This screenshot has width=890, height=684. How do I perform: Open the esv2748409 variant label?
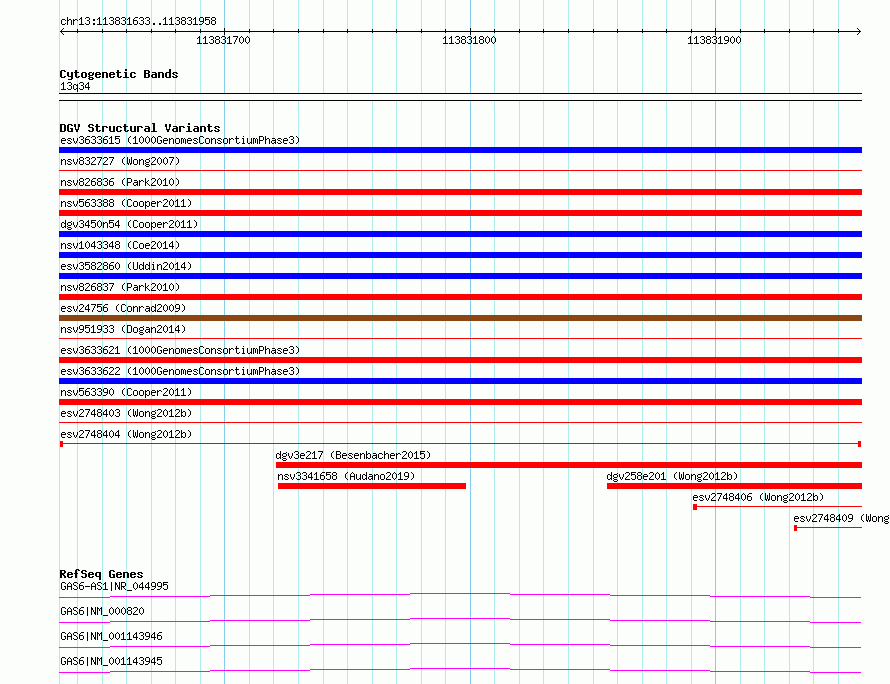[x=841, y=518]
